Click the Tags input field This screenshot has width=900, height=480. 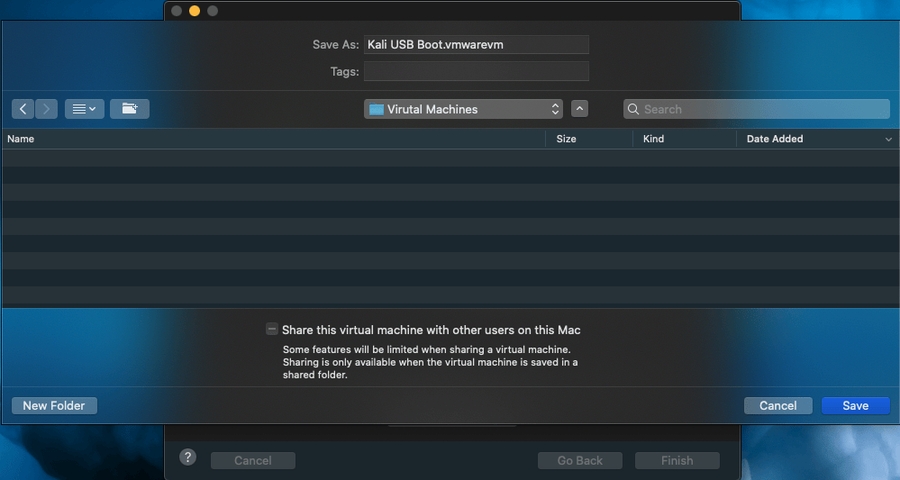pyautogui.click(x=476, y=71)
